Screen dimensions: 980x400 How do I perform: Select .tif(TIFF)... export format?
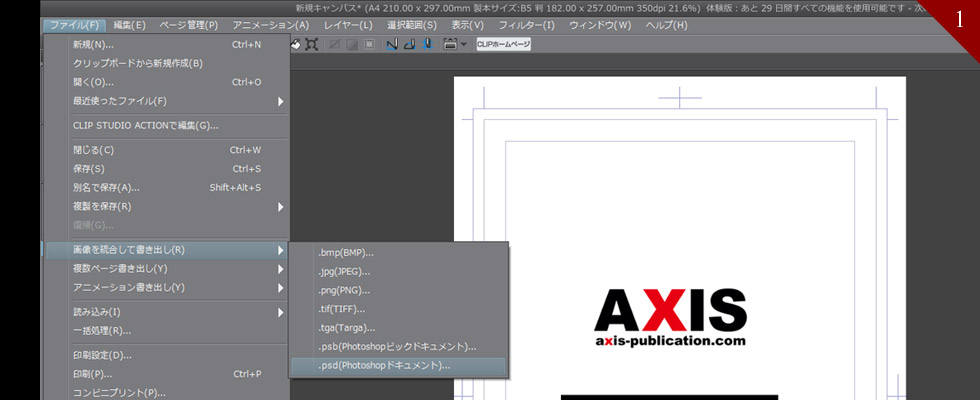point(399,309)
